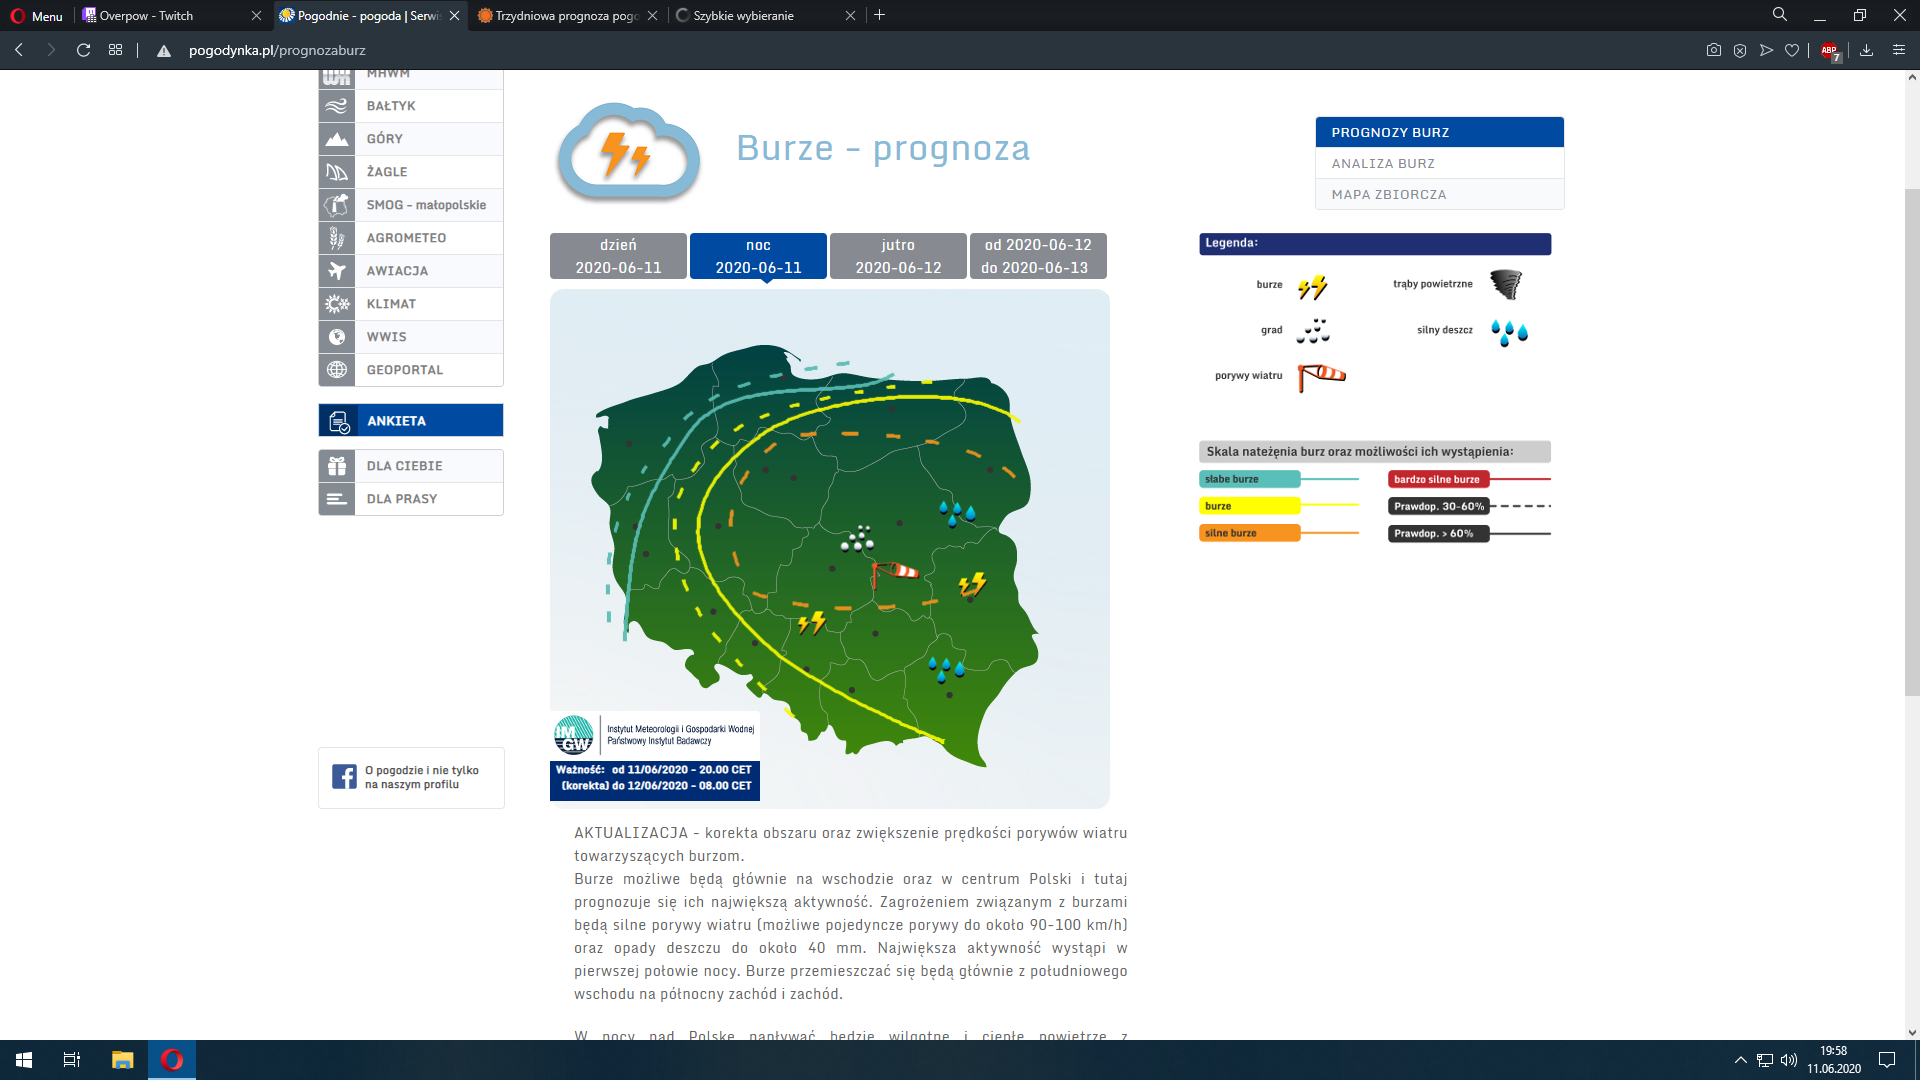Open the Agrometeo wheat icon
The height and width of the screenshot is (1080, 1920).
(x=337, y=238)
